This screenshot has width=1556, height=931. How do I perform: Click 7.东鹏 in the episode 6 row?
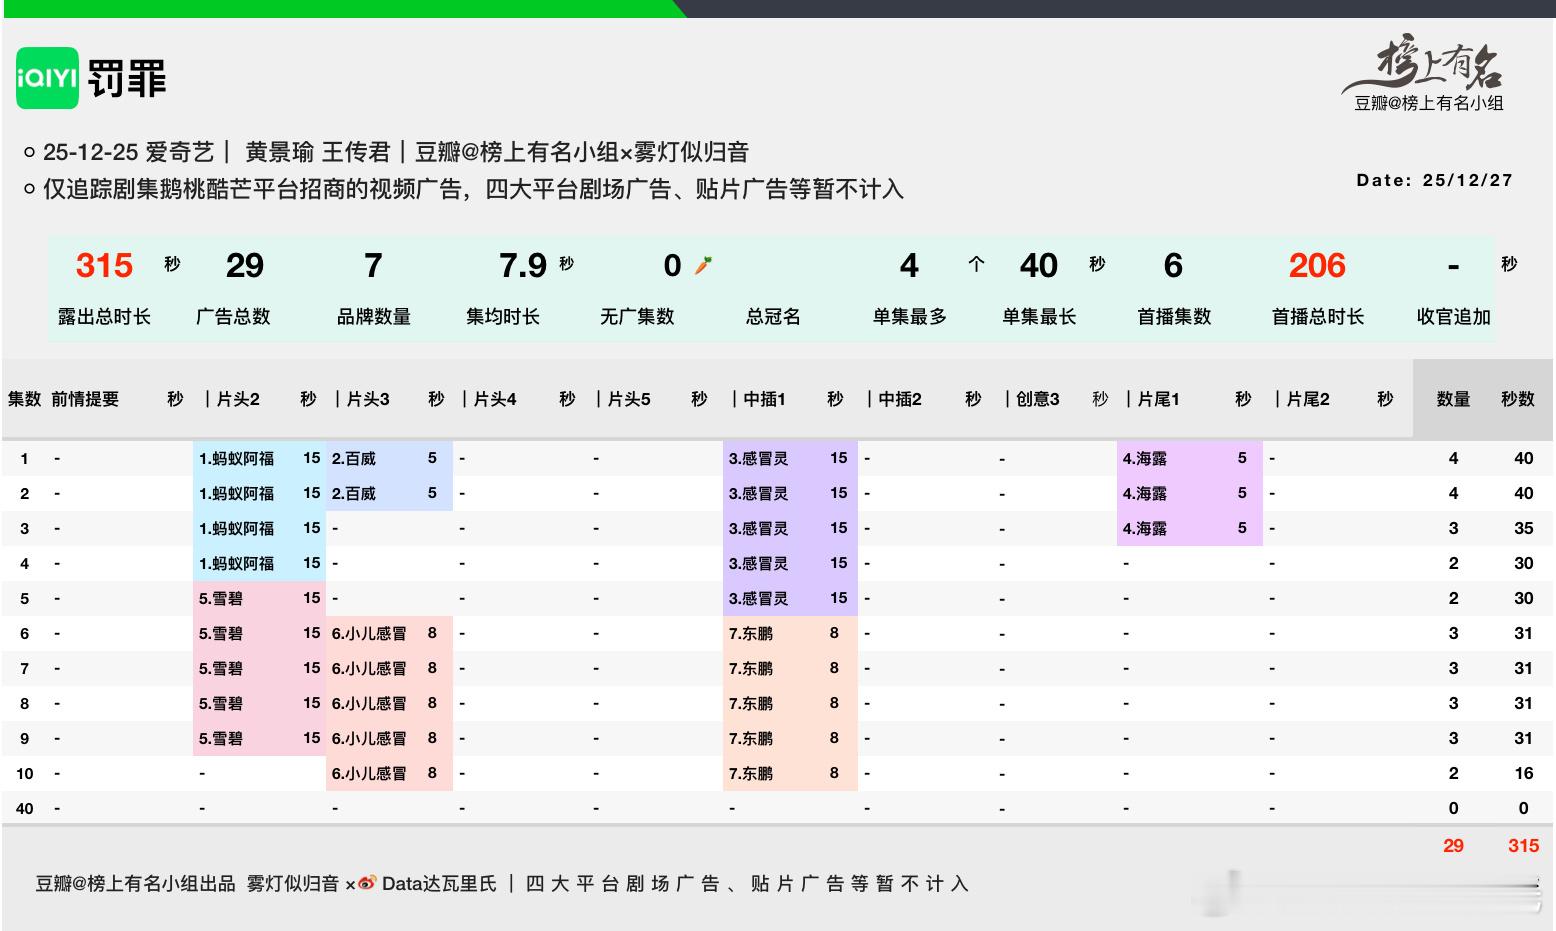pos(750,634)
